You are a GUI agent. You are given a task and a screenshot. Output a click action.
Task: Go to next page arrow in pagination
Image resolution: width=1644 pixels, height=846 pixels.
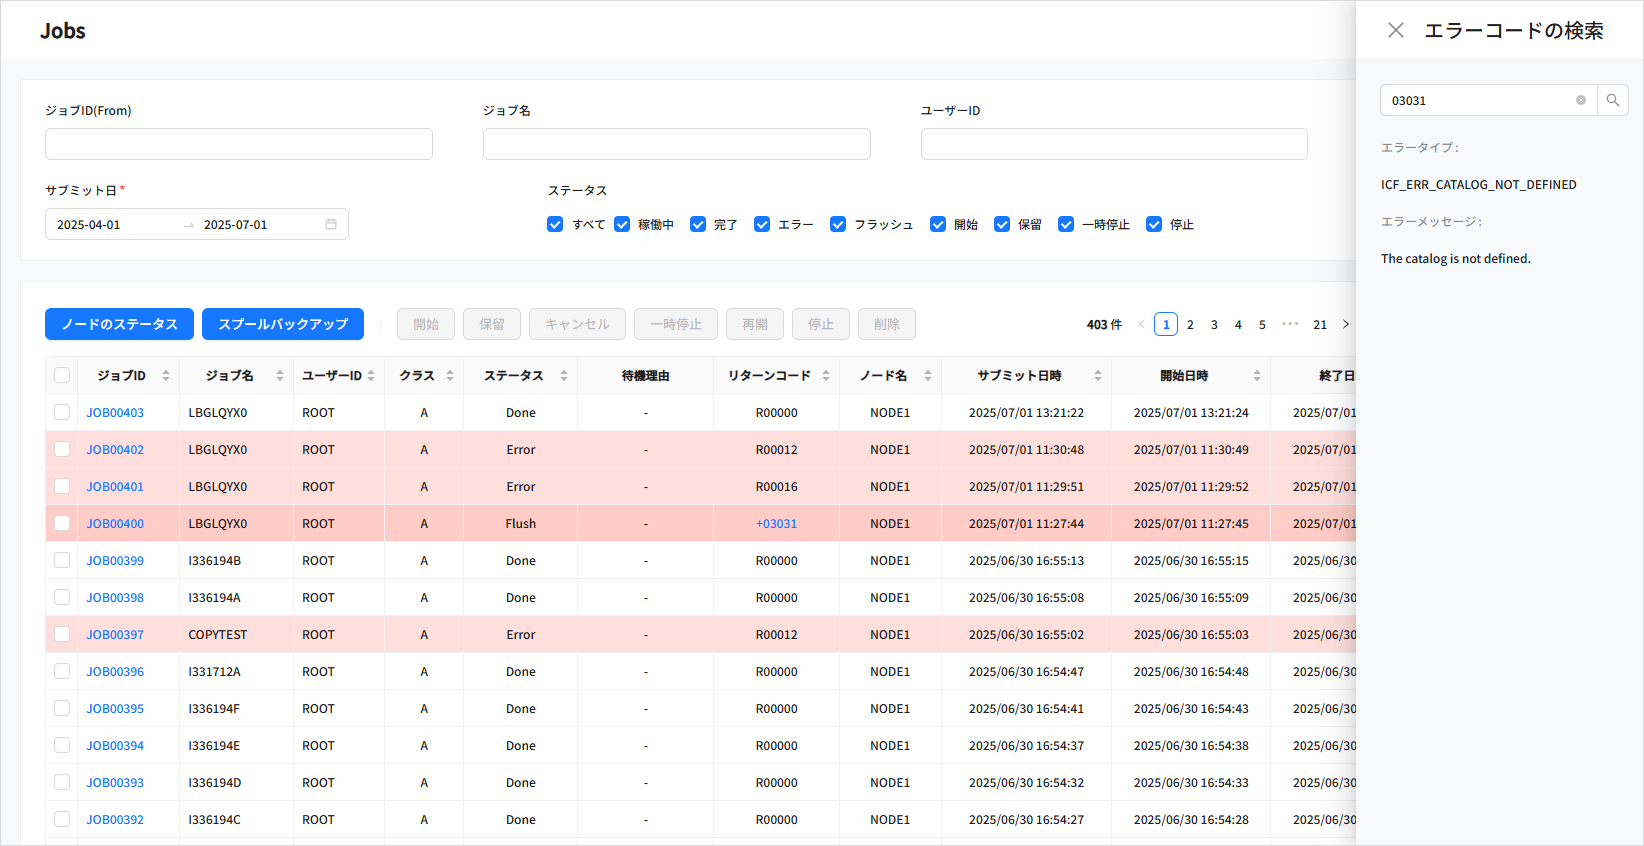(x=1346, y=324)
